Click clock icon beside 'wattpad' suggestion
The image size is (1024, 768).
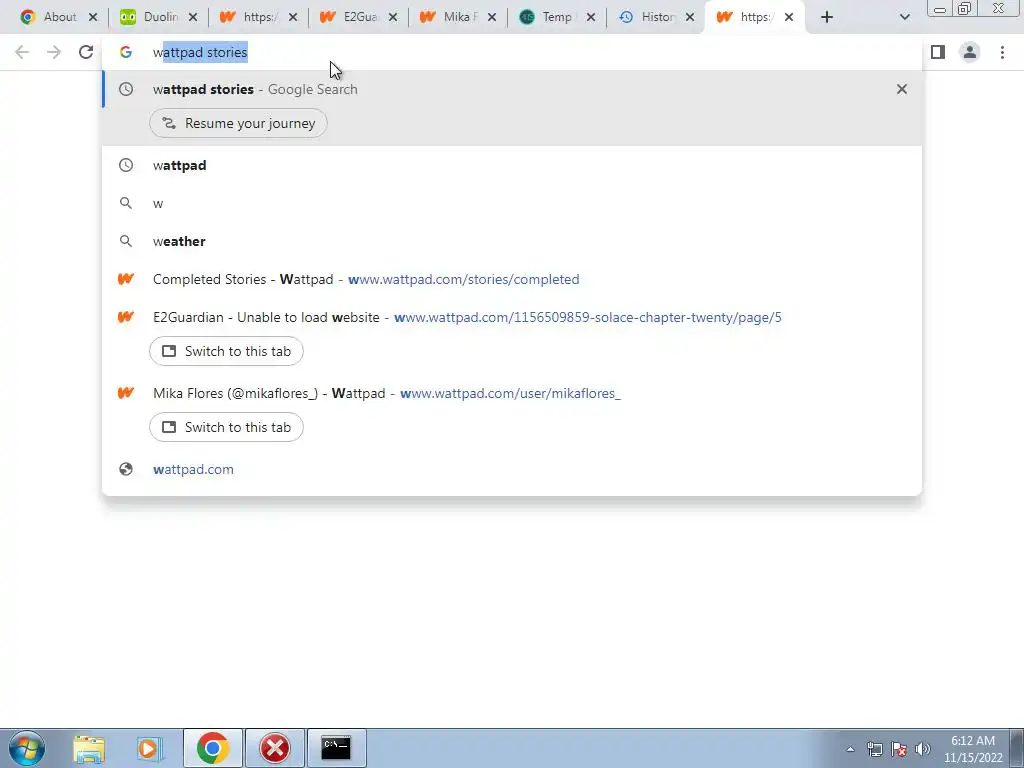pos(126,165)
